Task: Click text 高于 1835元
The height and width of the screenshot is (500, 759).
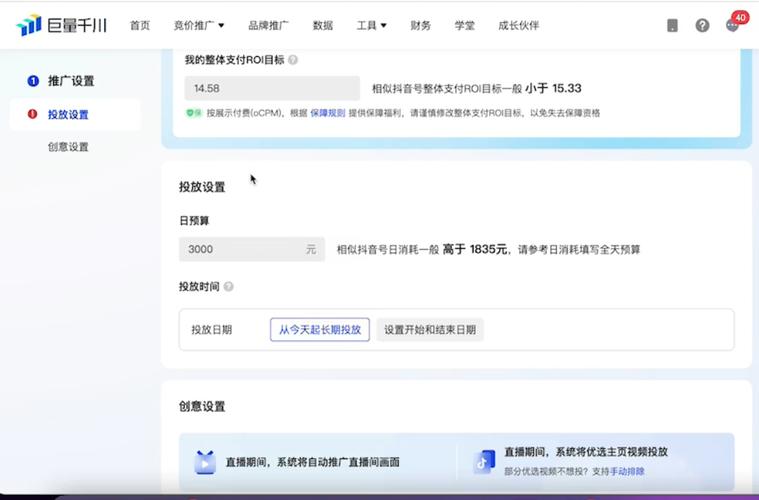Action: (475, 249)
